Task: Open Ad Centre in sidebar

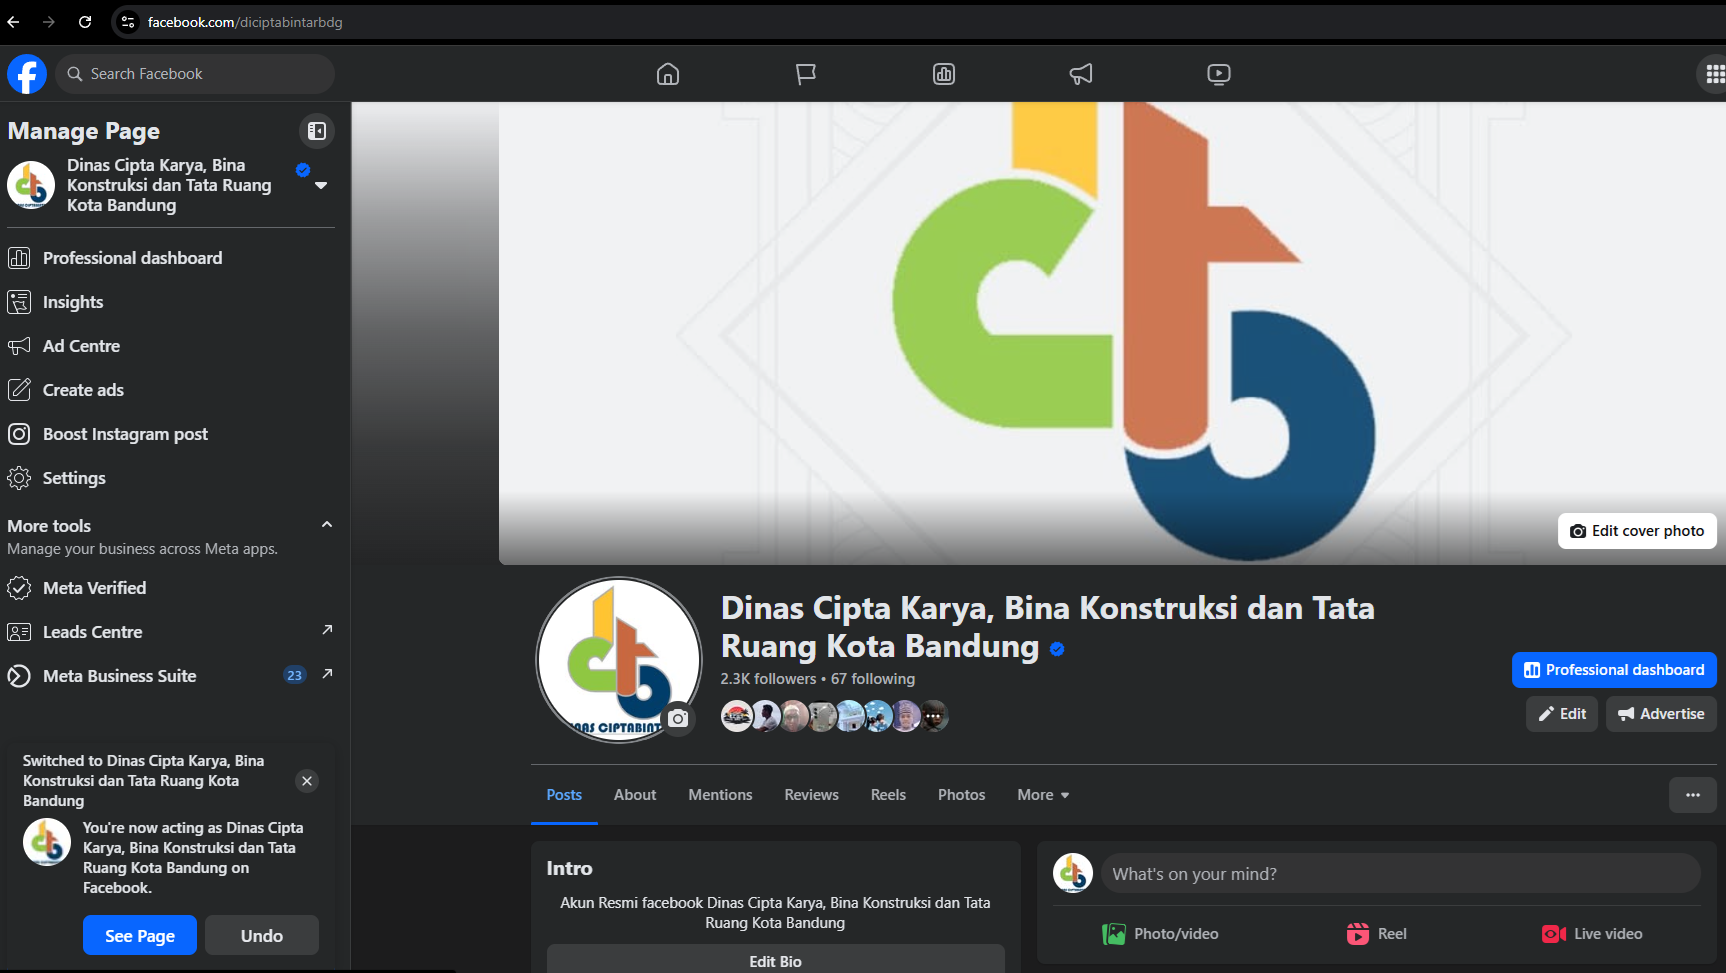Action: 171,346
